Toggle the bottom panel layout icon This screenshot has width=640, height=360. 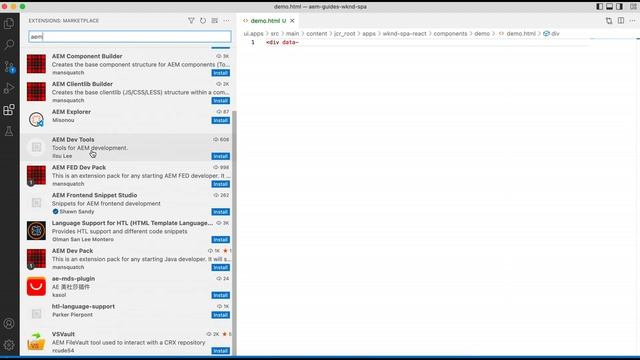pos(609,7)
